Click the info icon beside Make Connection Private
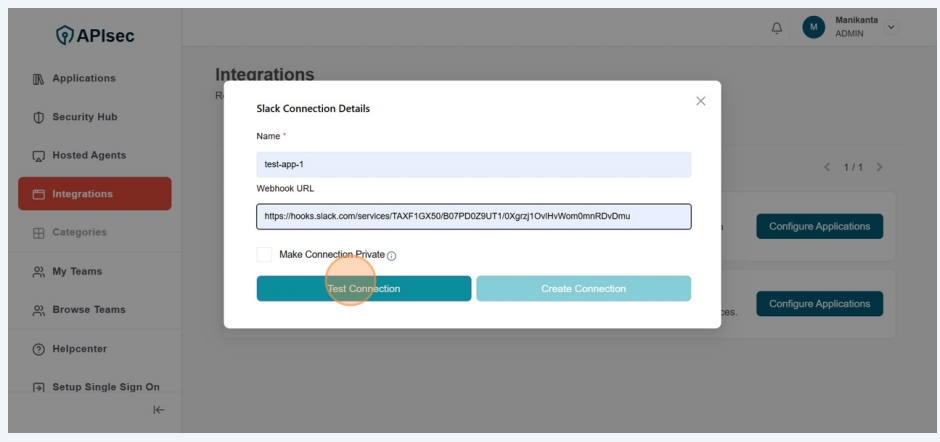Image resolution: width=940 pixels, height=442 pixels. pos(391,256)
